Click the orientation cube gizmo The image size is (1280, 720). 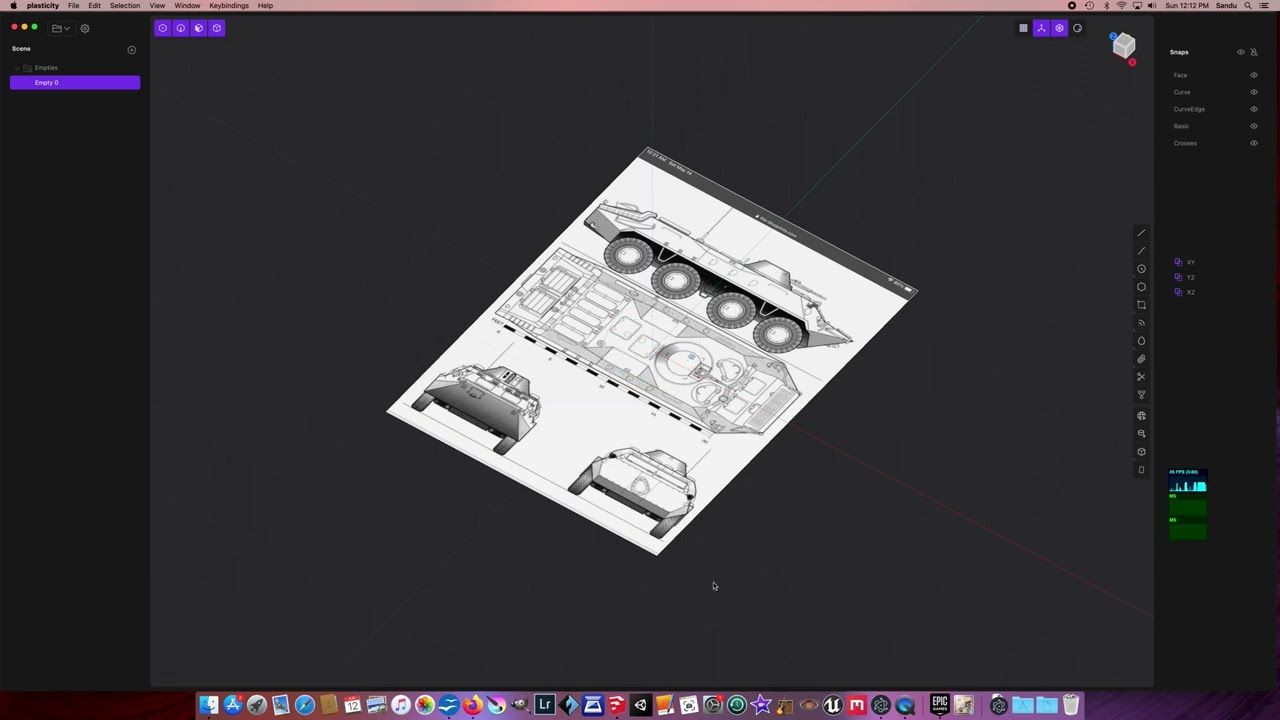(x=1124, y=45)
